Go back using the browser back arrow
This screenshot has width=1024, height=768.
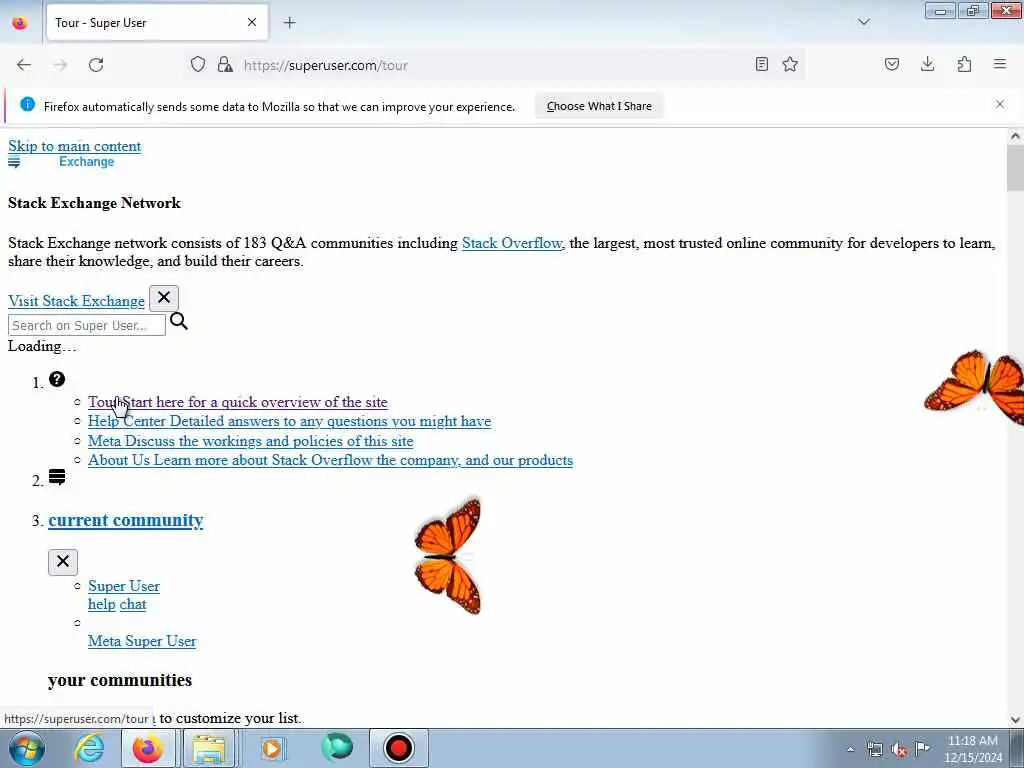(24, 65)
